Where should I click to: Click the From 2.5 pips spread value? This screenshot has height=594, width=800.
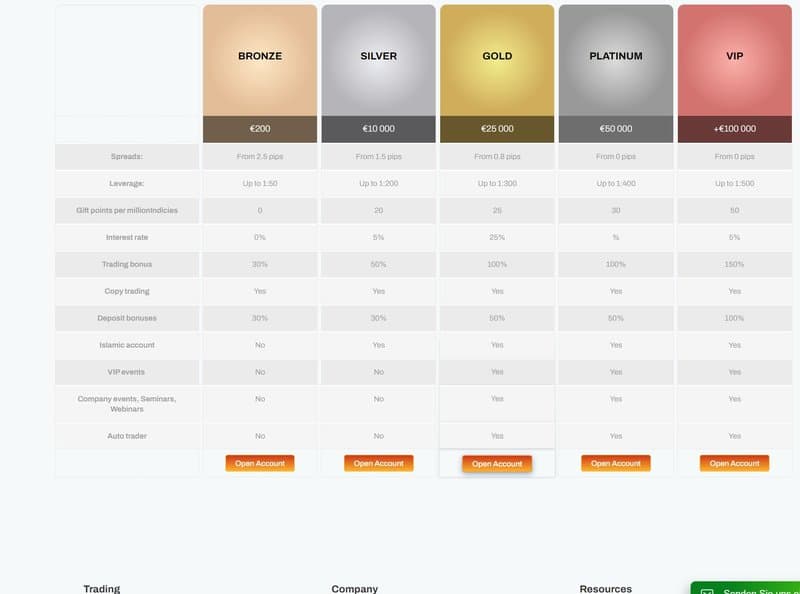pyautogui.click(x=260, y=157)
